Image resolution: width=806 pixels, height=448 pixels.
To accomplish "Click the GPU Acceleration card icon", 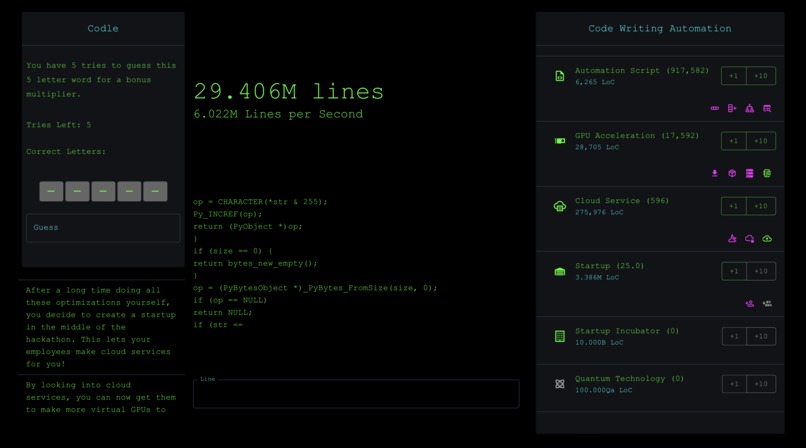I will (x=560, y=141).
